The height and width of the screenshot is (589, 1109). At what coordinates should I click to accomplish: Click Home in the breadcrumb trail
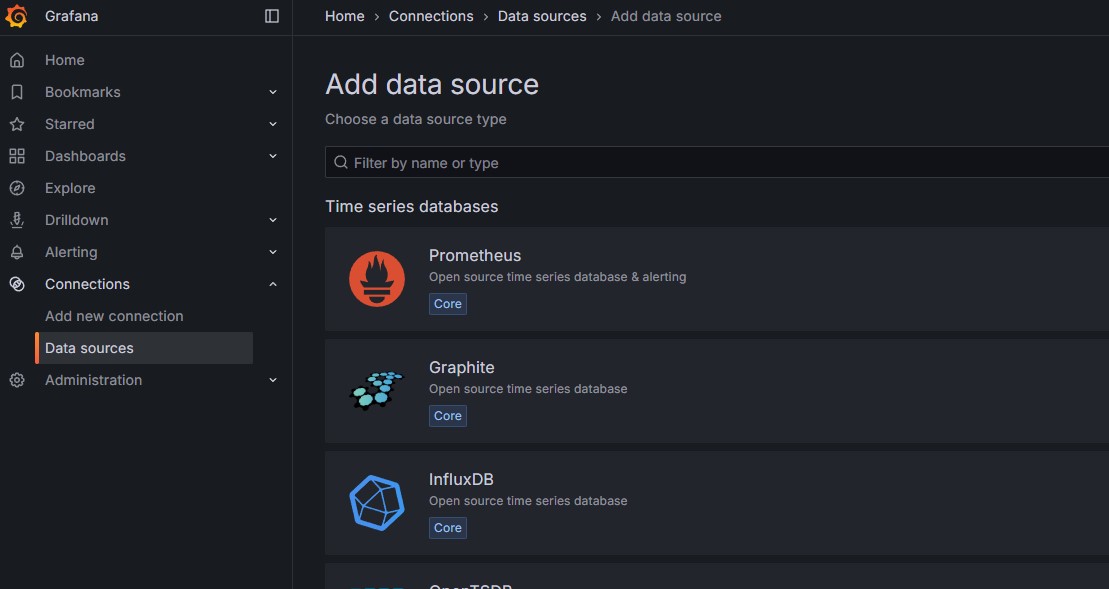tap(344, 15)
